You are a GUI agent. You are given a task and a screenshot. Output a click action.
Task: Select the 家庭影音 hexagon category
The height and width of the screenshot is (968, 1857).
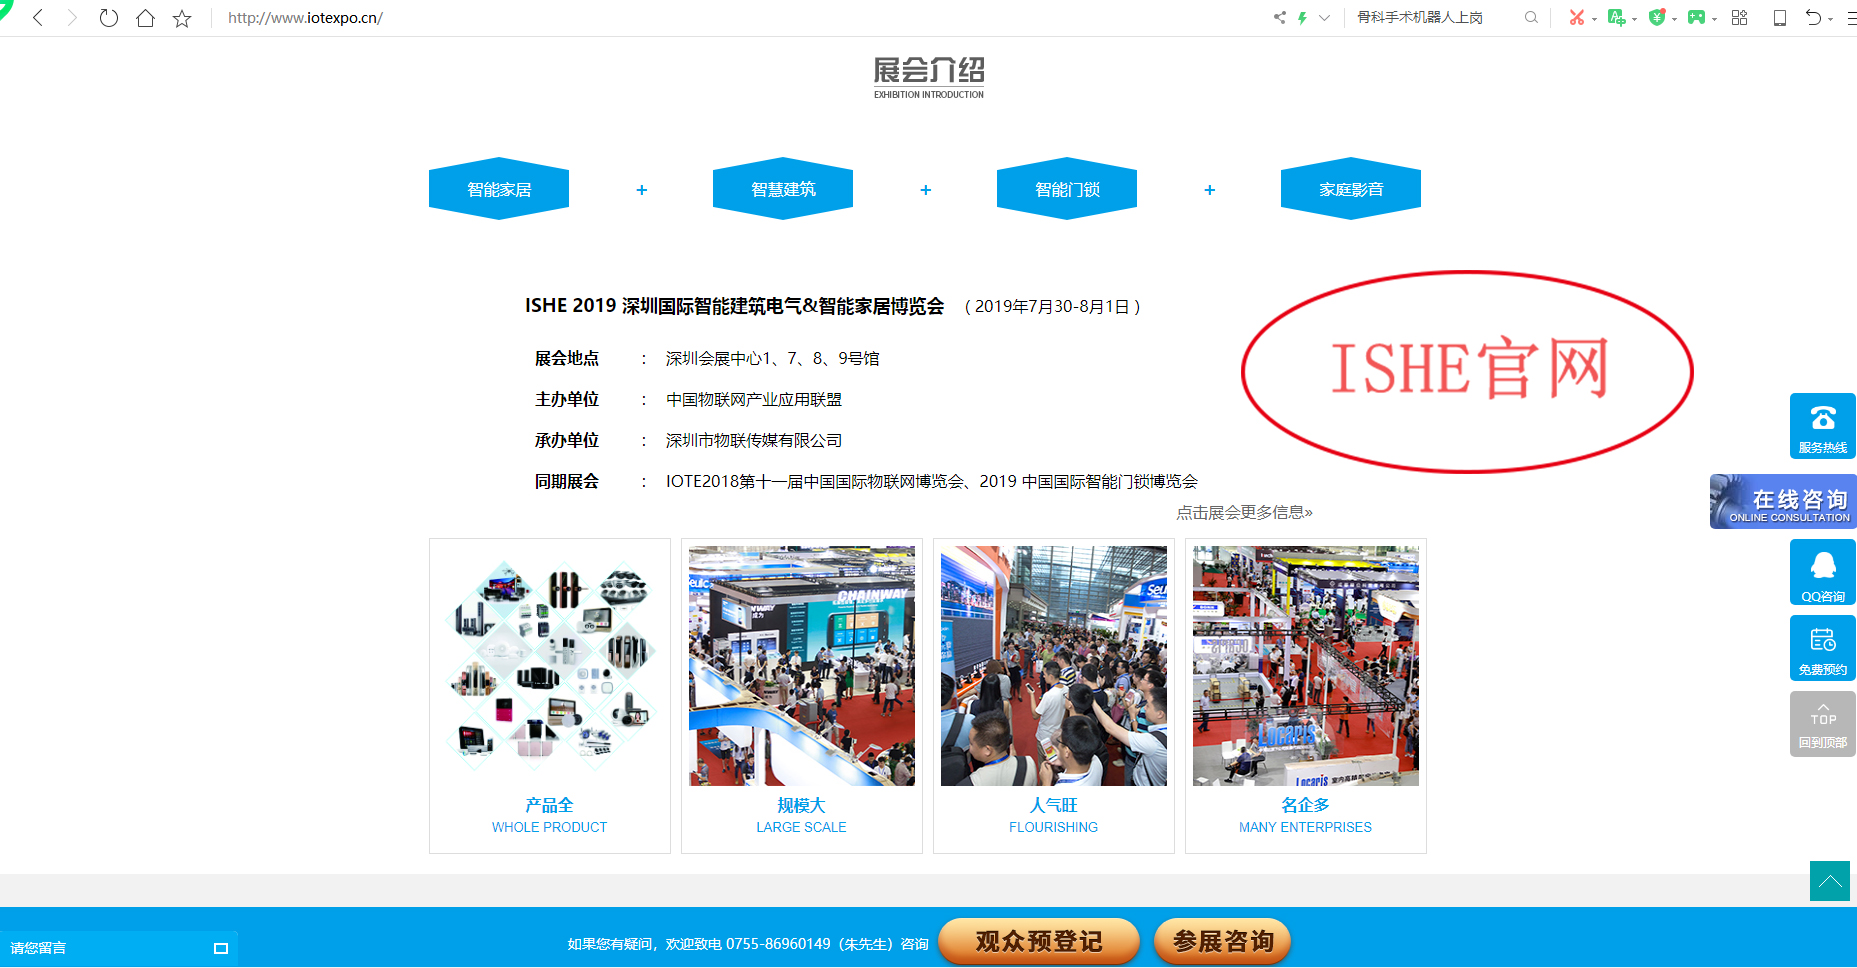(x=1351, y=189)
